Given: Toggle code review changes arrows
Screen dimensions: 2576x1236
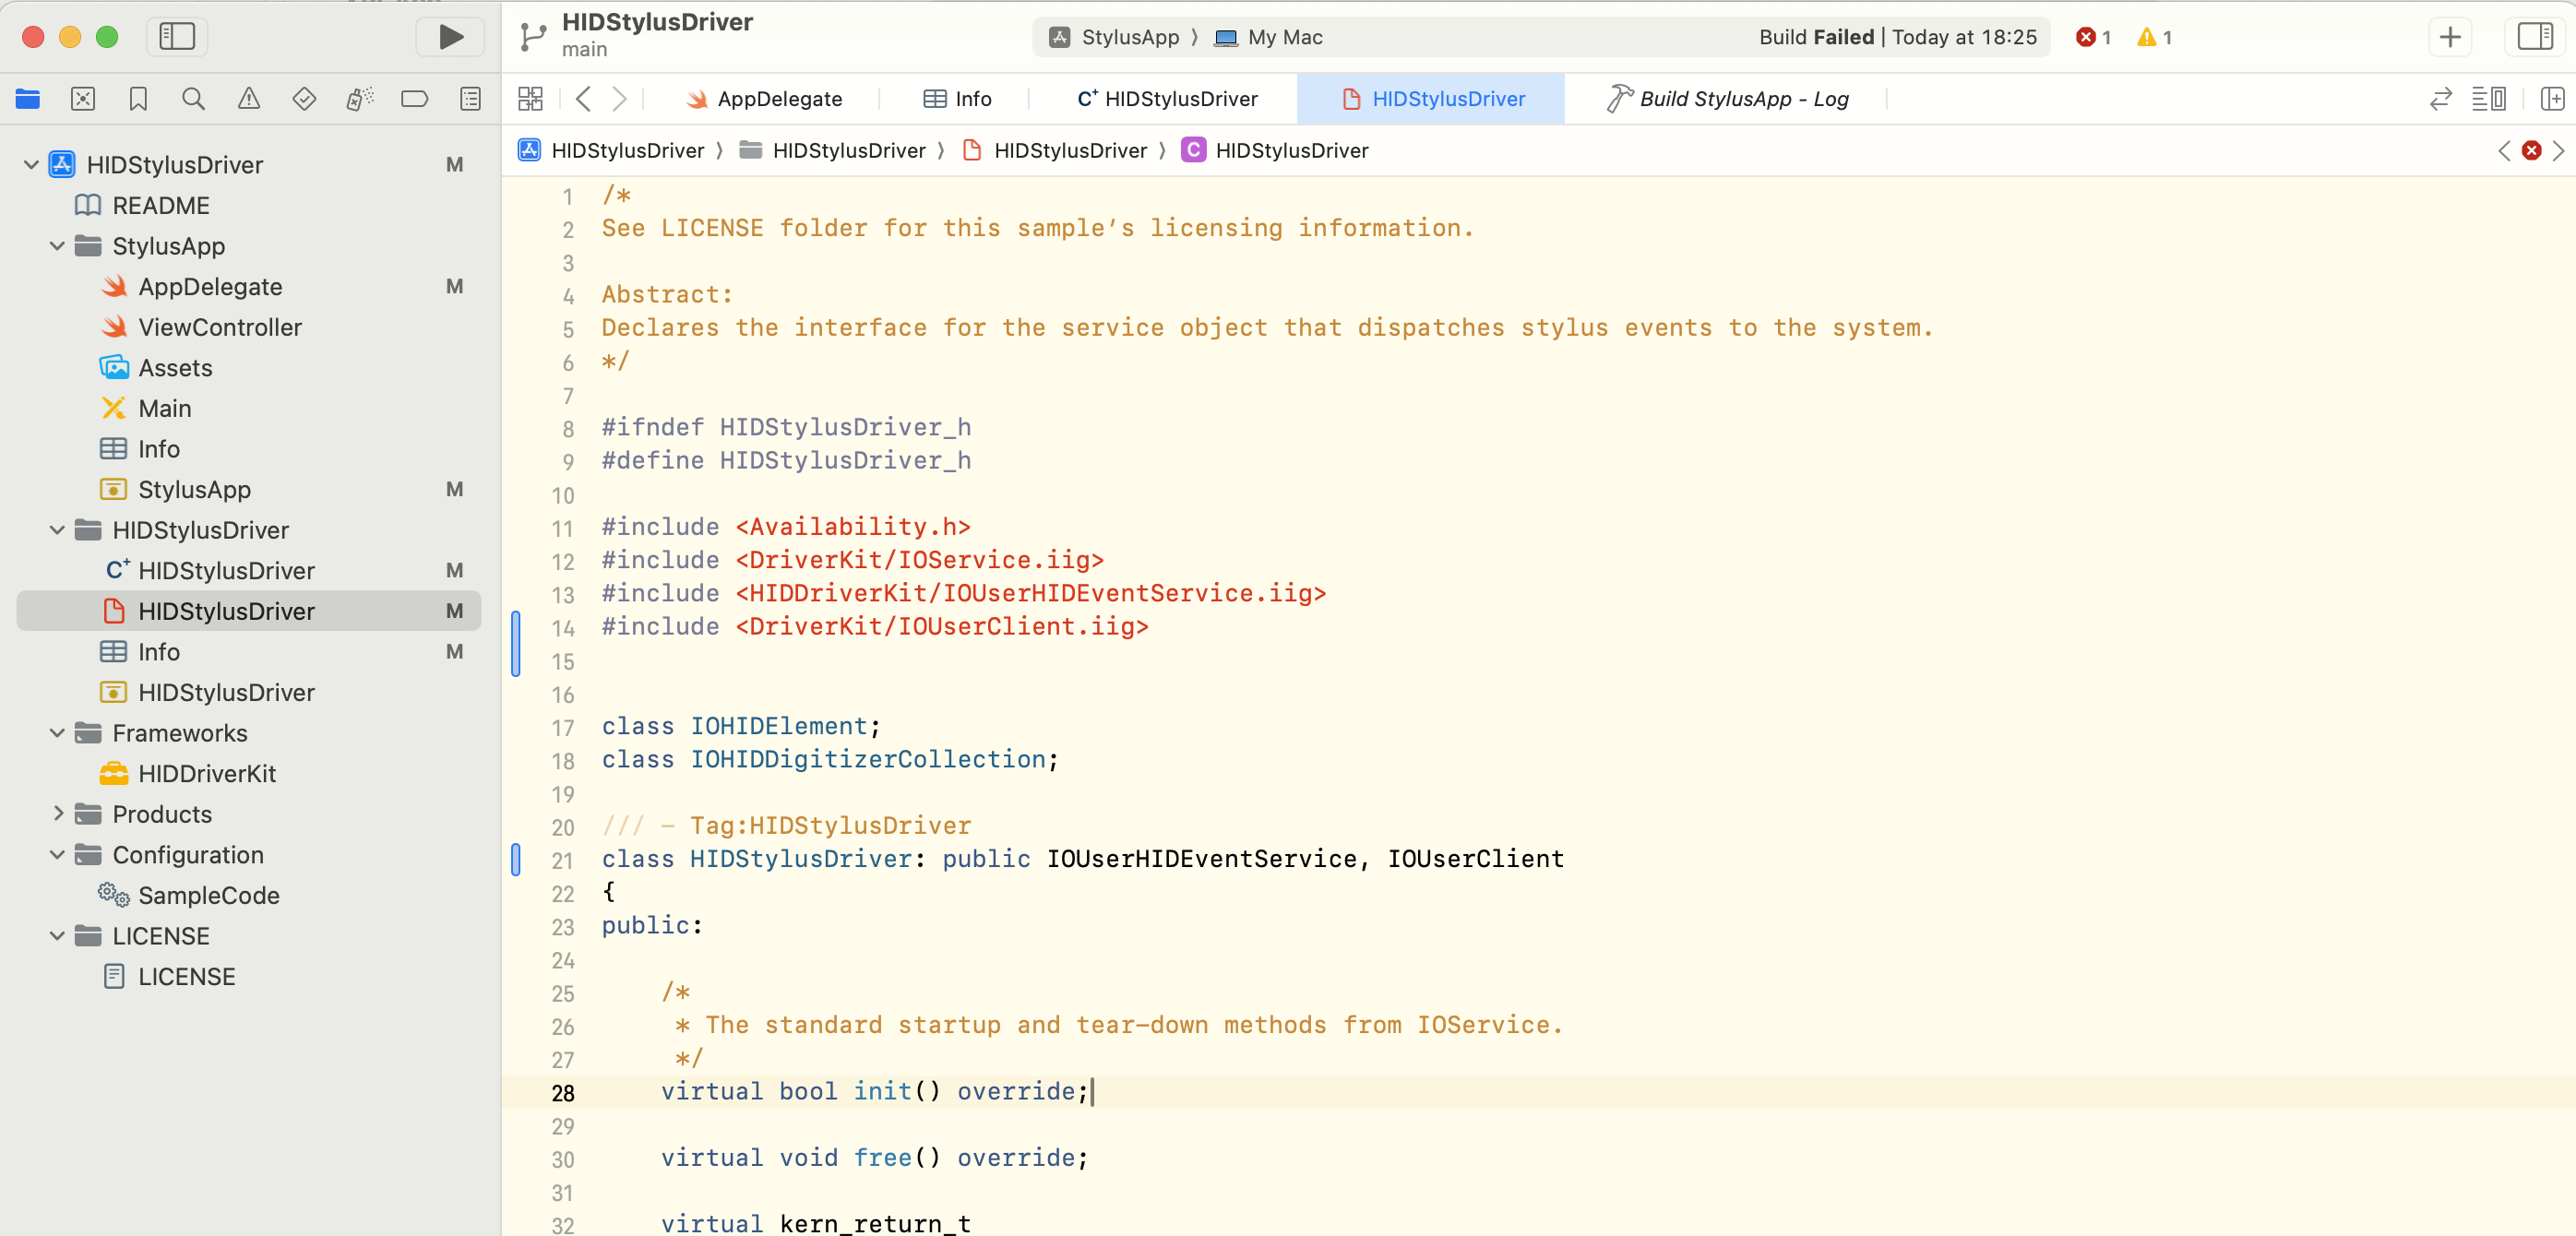Looking at the screenshot, I should coord(2441,98).
